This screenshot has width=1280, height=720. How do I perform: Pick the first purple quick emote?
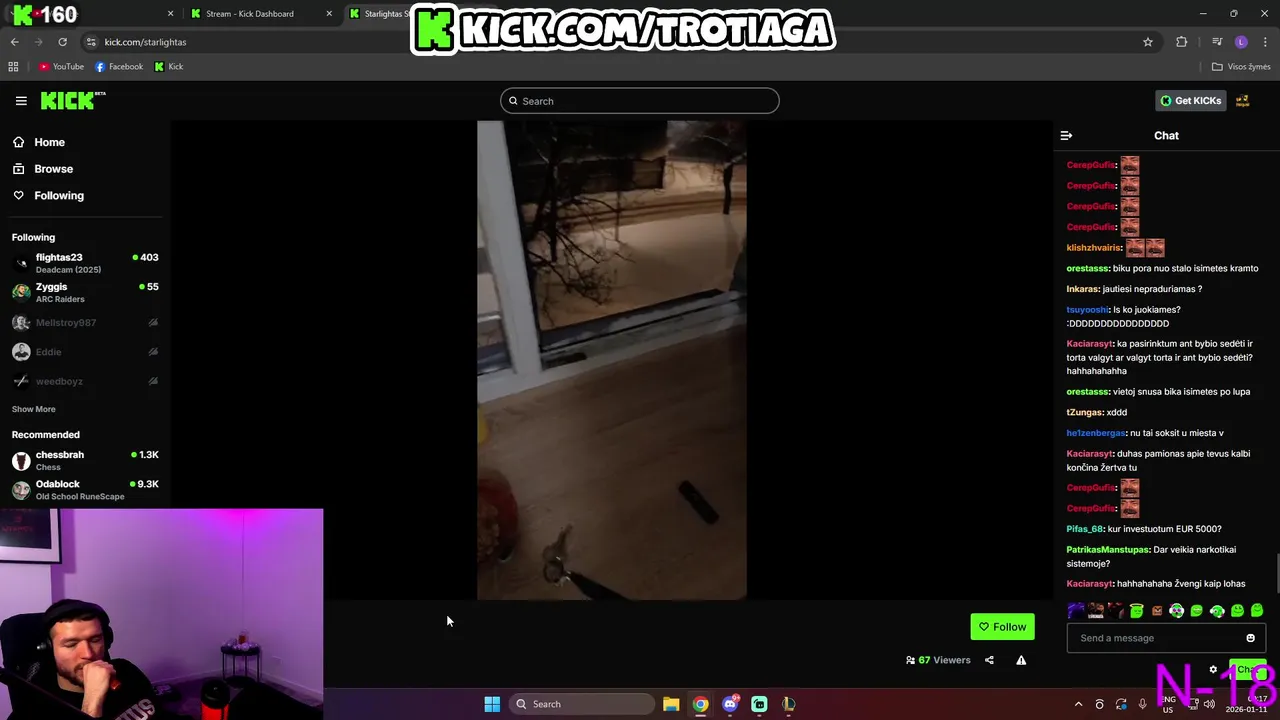pyautogui.click(x=1076, y=610)
